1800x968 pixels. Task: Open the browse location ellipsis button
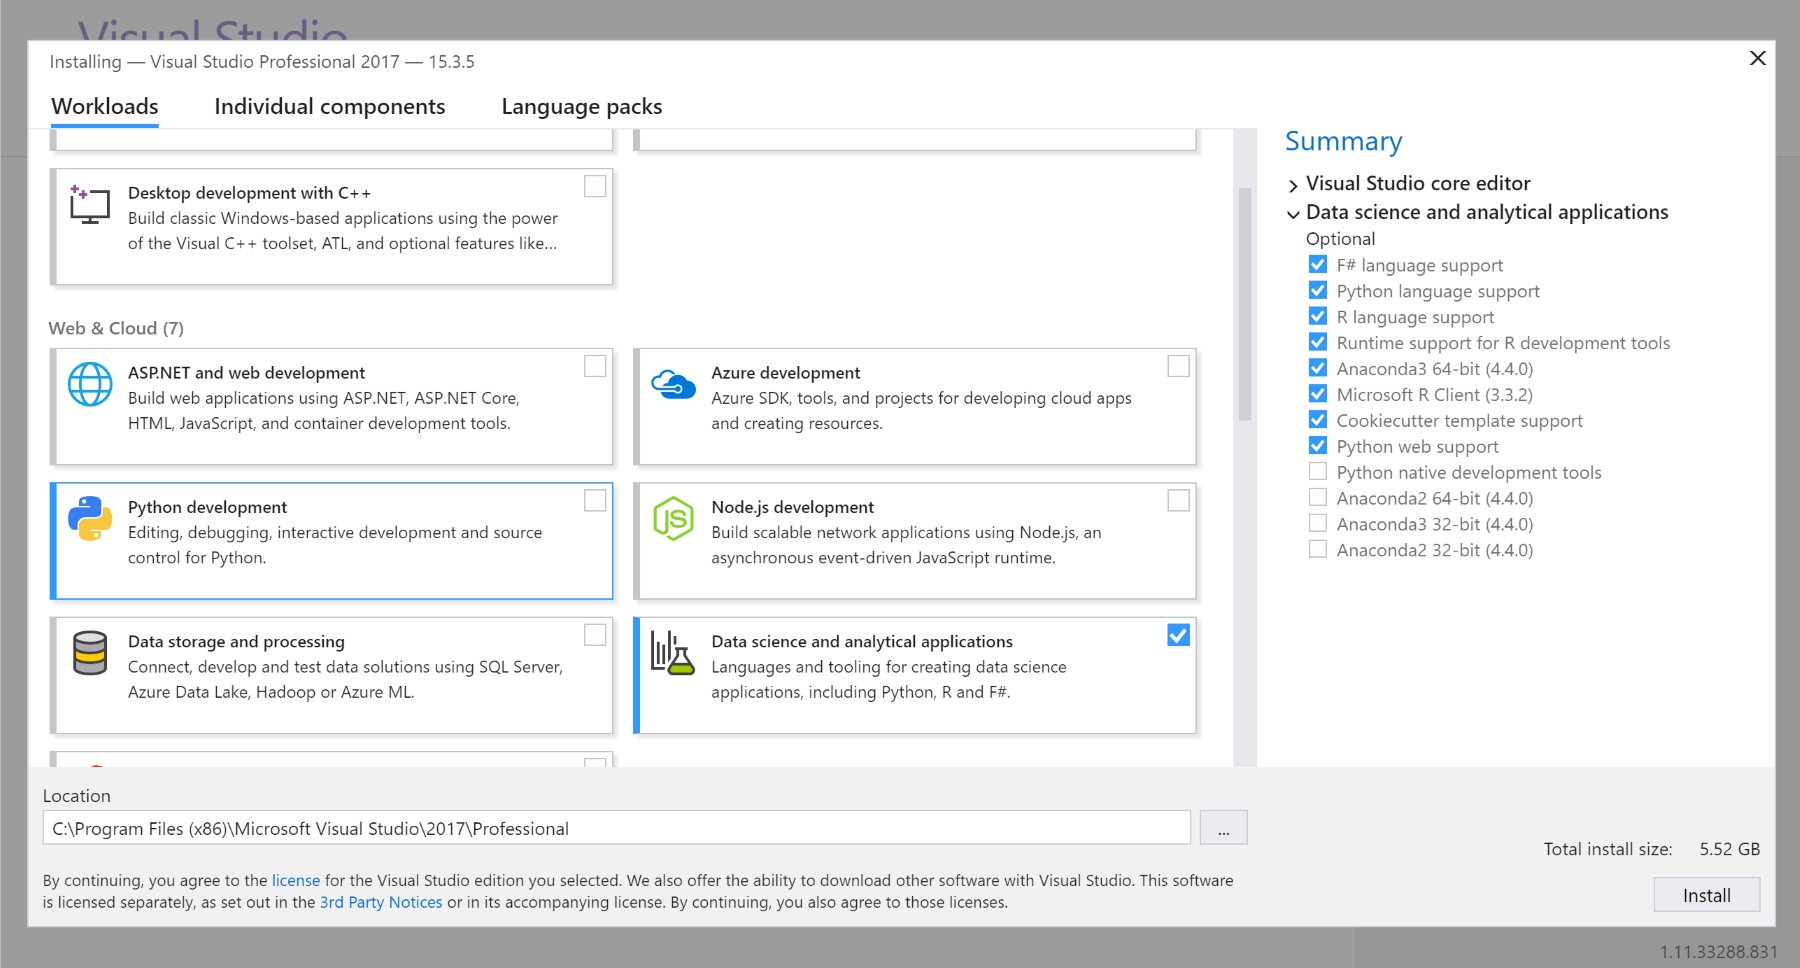1224,828
